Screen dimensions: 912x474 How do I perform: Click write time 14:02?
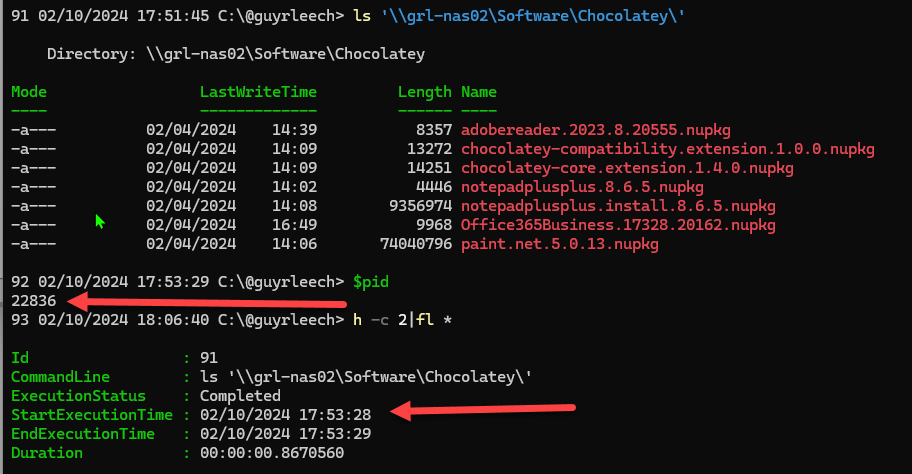[294, 187]
